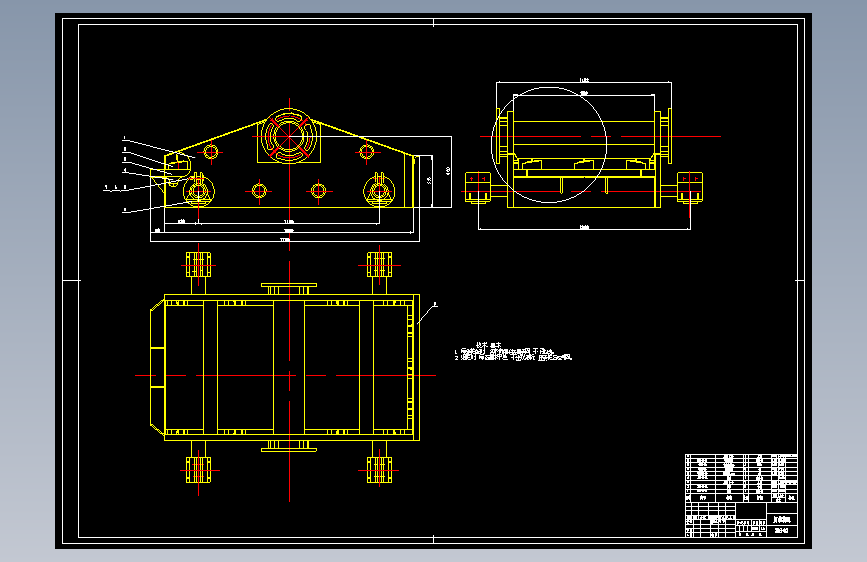Select the large white detail circle in side view
Image resolution: width=867 pixels, height=562 pixels.
(x=549, y=145)
